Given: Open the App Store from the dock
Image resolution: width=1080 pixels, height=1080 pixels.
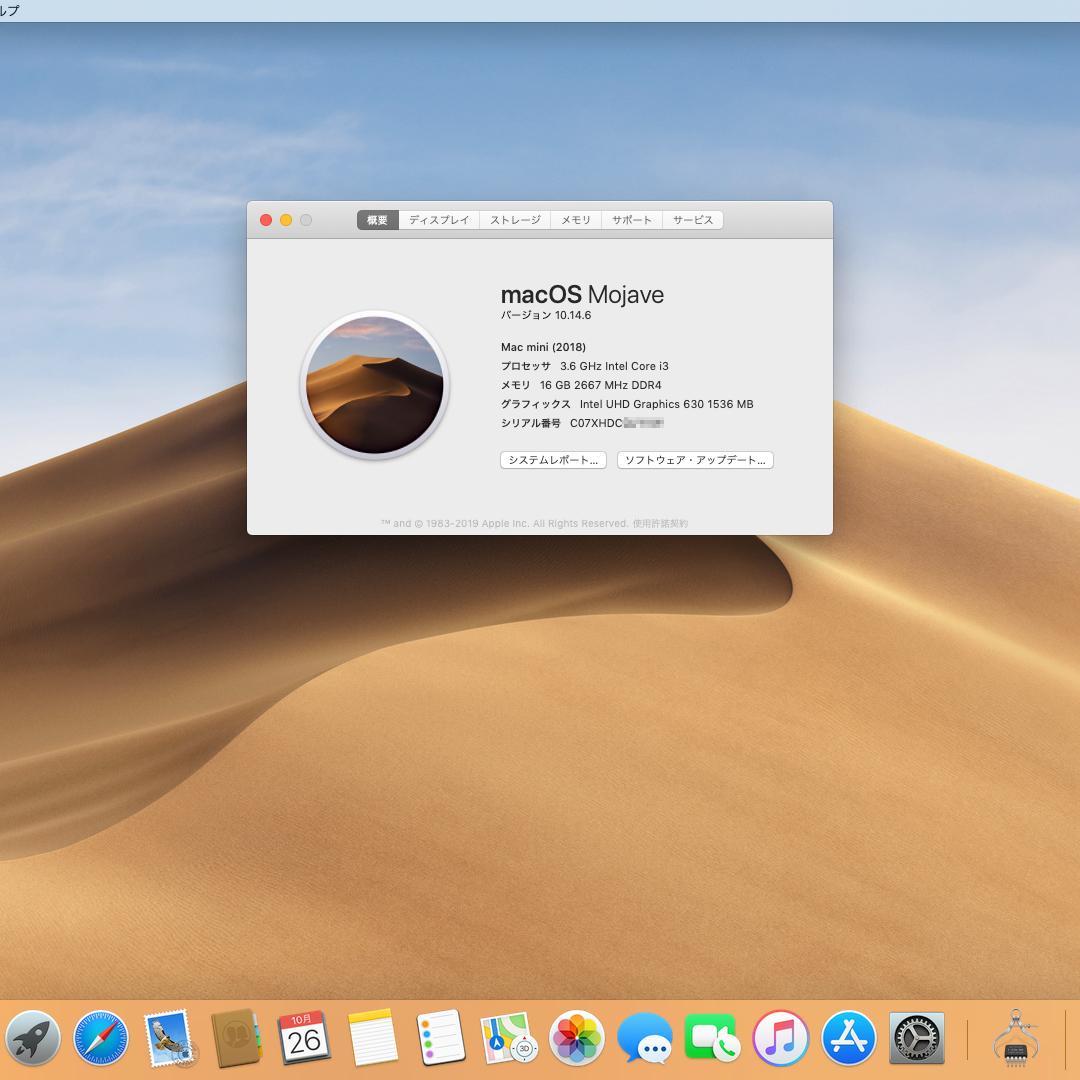Looking at the screenshot, I should (849, 1038).
